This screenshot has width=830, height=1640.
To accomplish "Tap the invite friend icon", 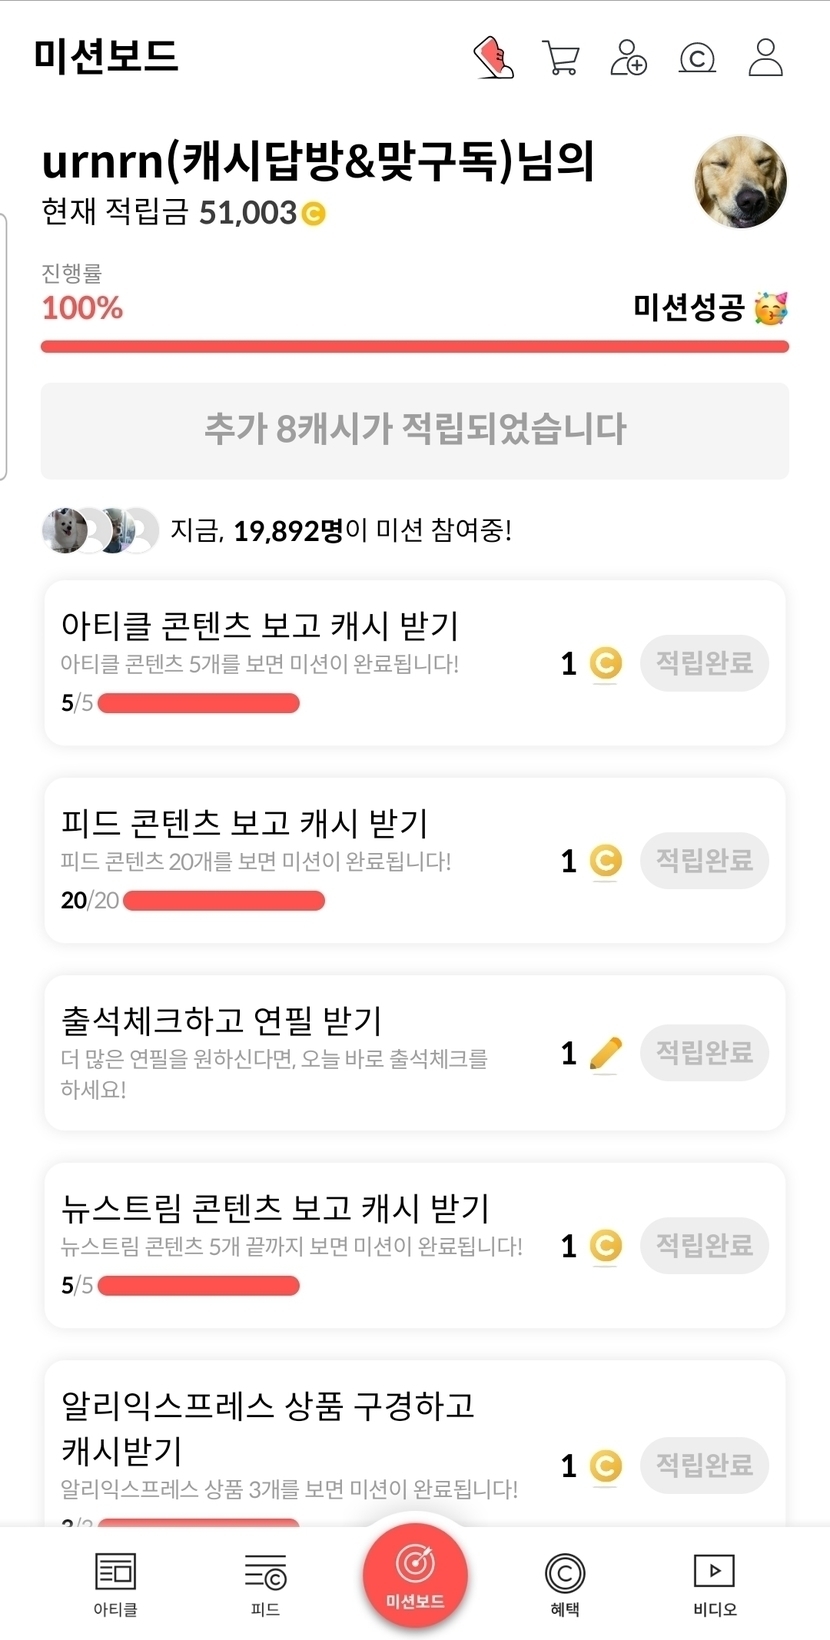I will pyautogui.click(x=629, y=58).
